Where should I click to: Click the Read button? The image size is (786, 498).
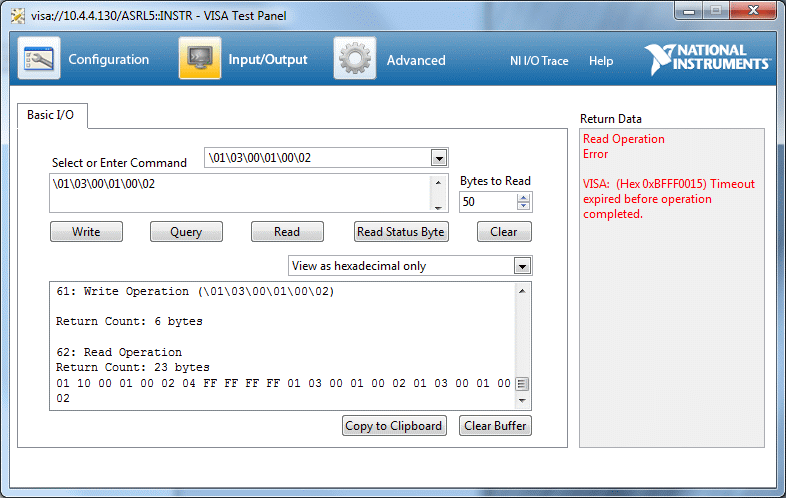click(287, 232)
